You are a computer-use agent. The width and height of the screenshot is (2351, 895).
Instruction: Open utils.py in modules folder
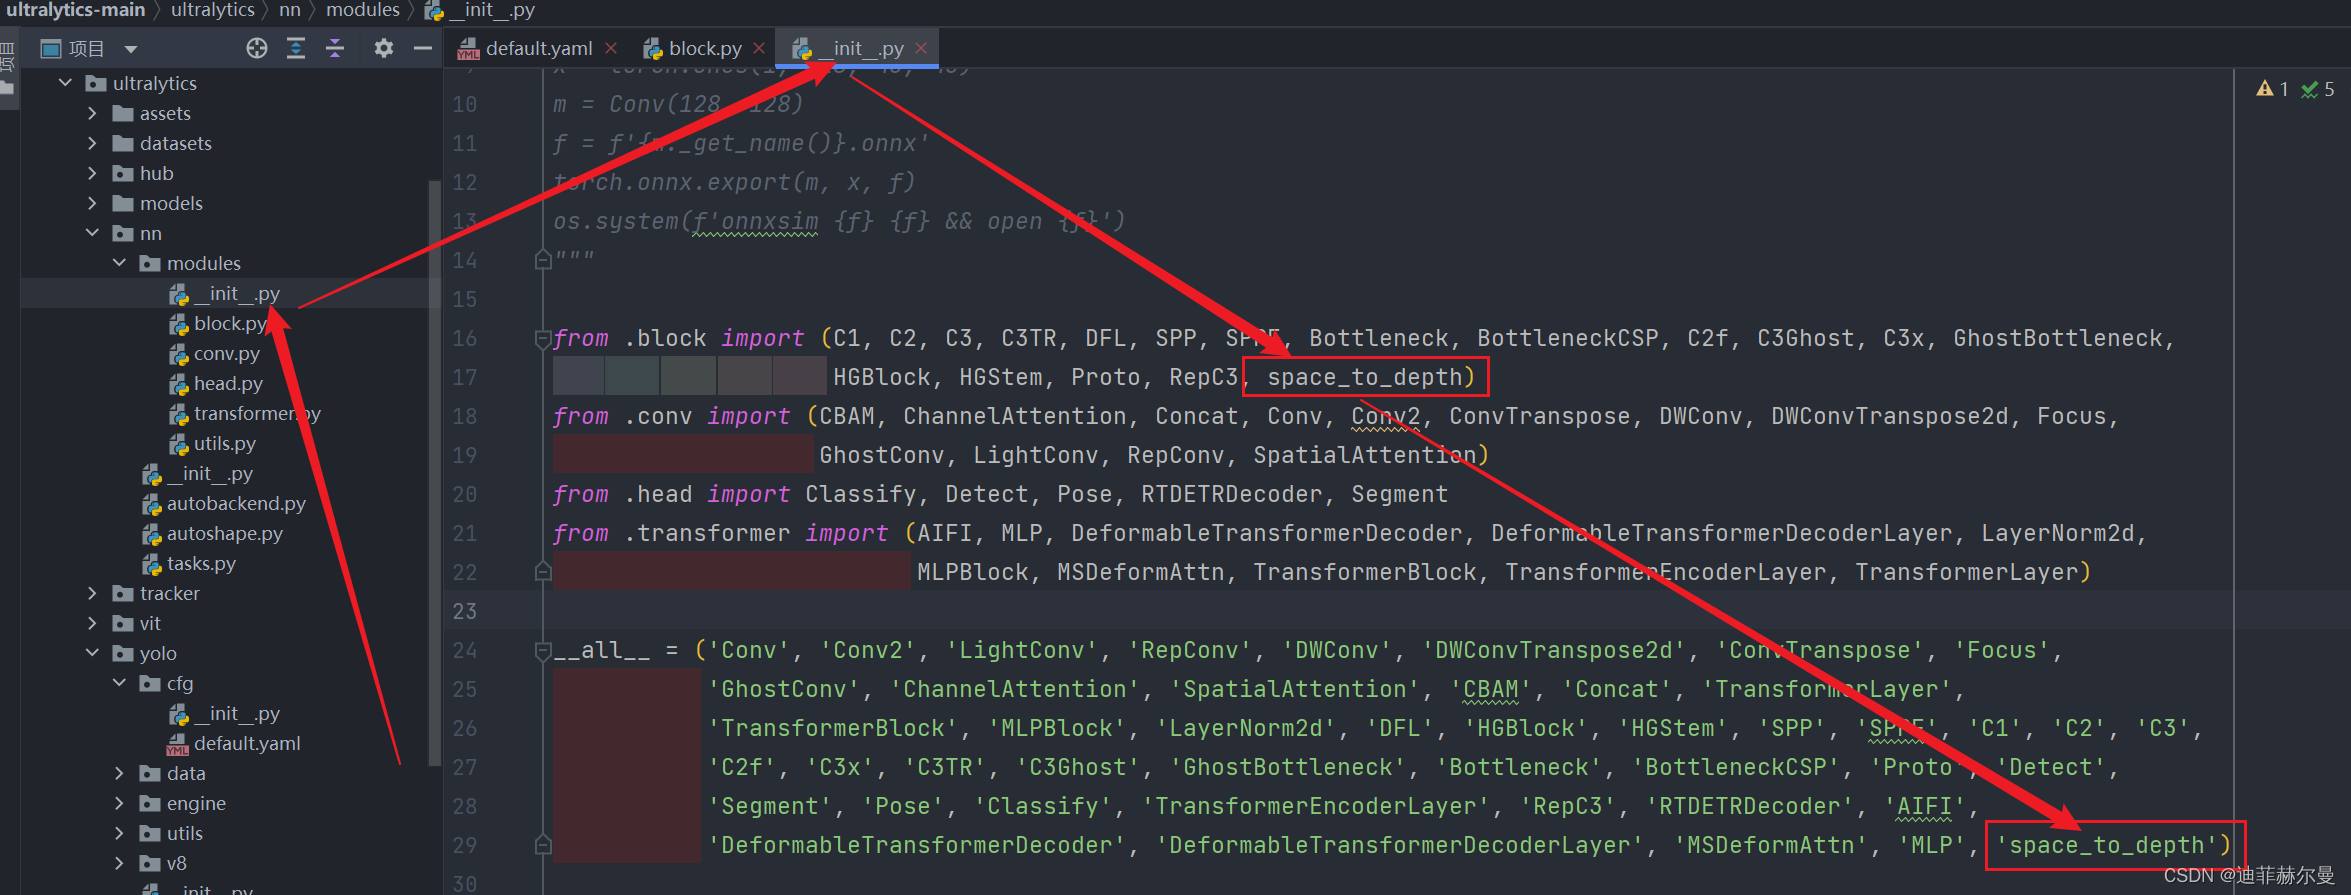[x=224, y=443]
